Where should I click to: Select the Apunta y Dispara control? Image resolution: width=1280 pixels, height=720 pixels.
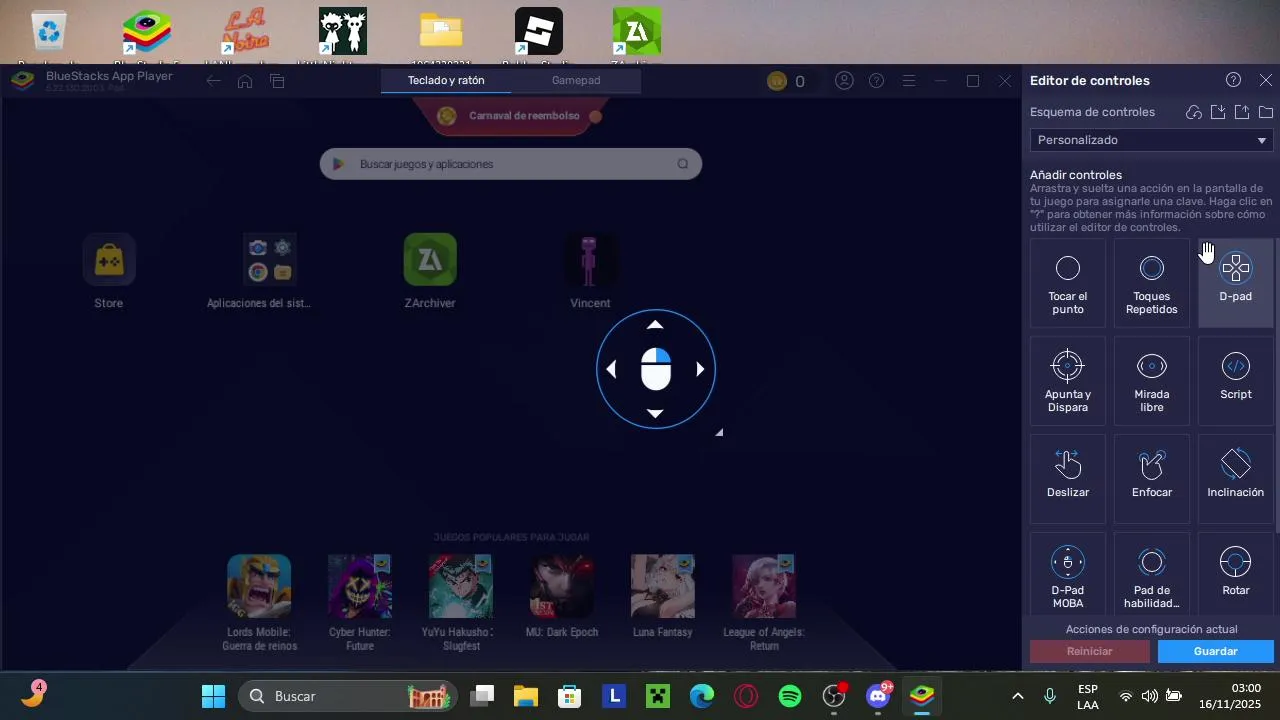click(x=1068, y=381)
